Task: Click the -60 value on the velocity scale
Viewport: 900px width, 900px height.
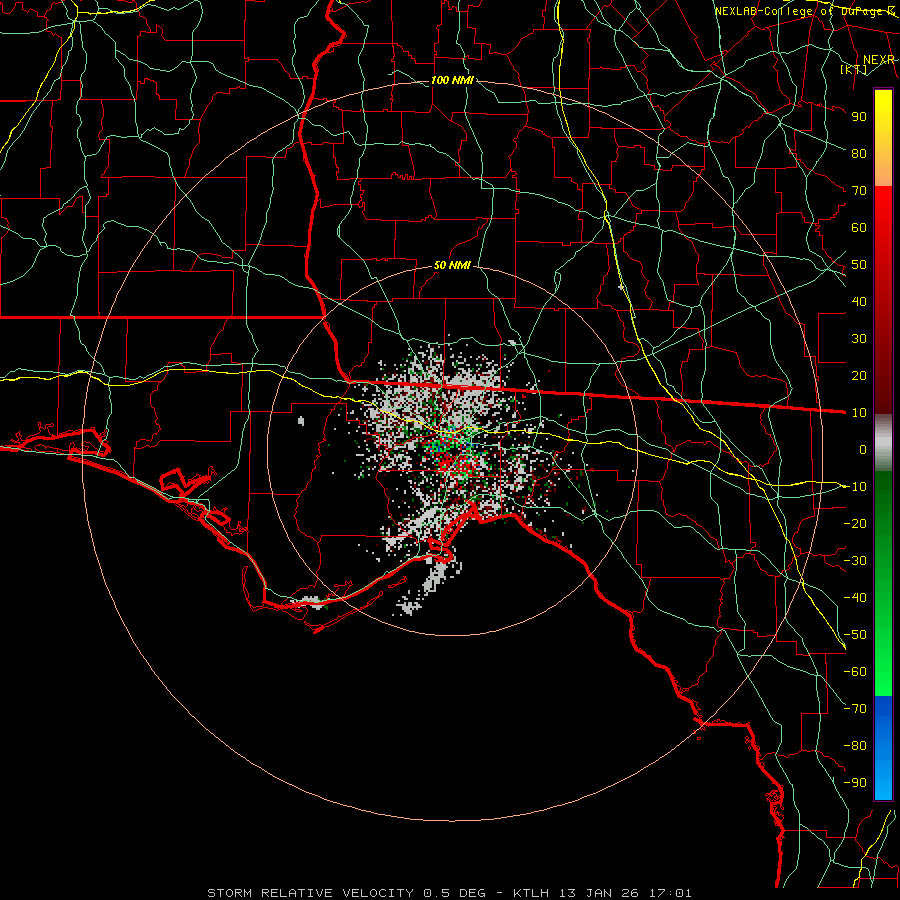Action: point(855,672)
